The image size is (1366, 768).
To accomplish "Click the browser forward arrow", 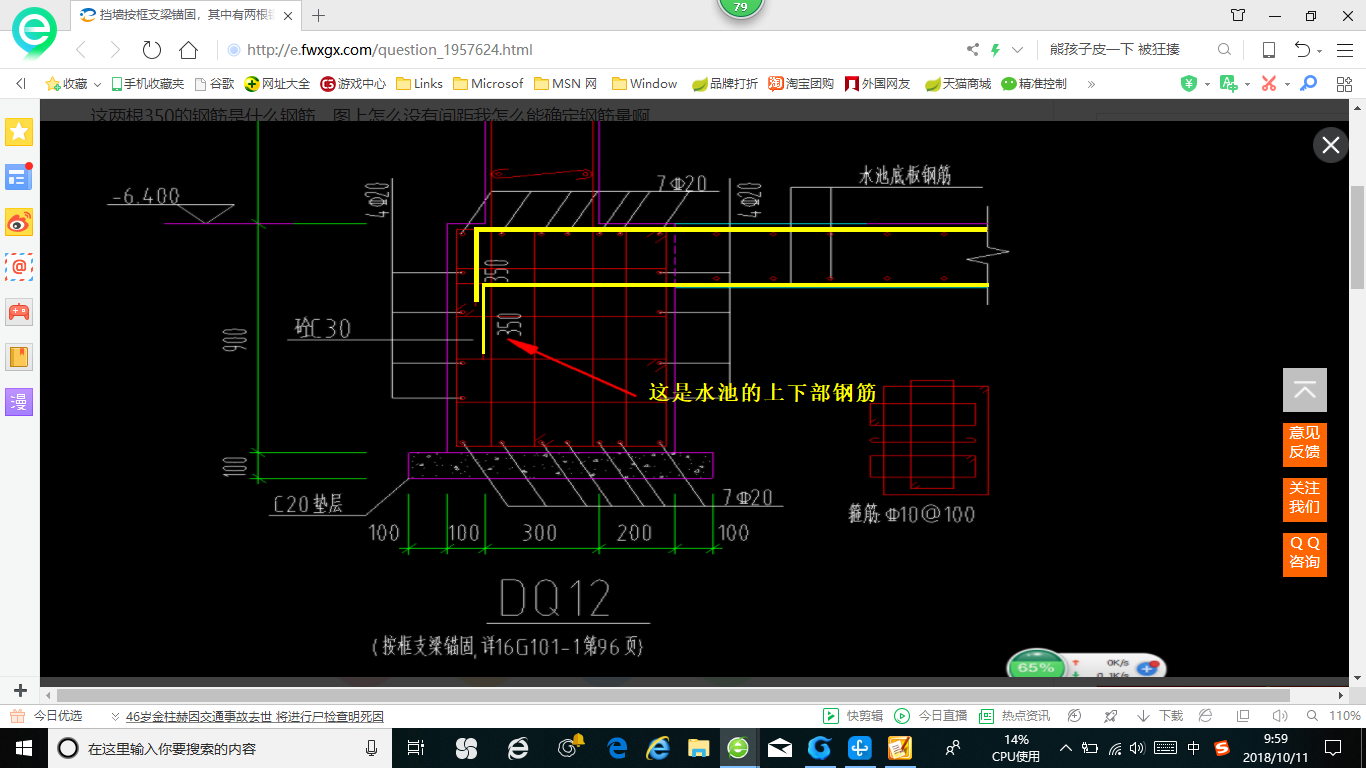I will [115, 50].
